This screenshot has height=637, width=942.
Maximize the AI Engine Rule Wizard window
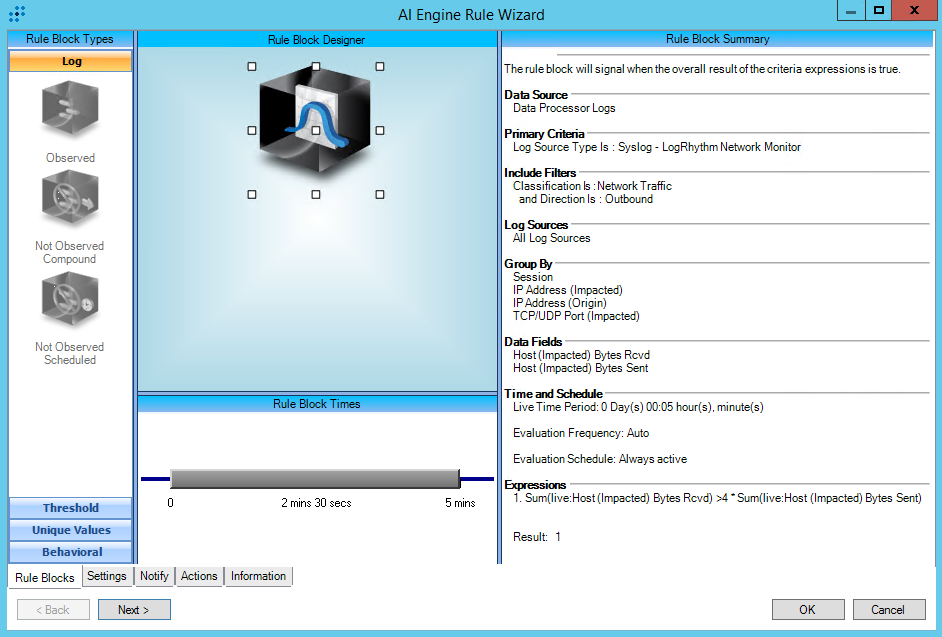(x=879, y=10)
